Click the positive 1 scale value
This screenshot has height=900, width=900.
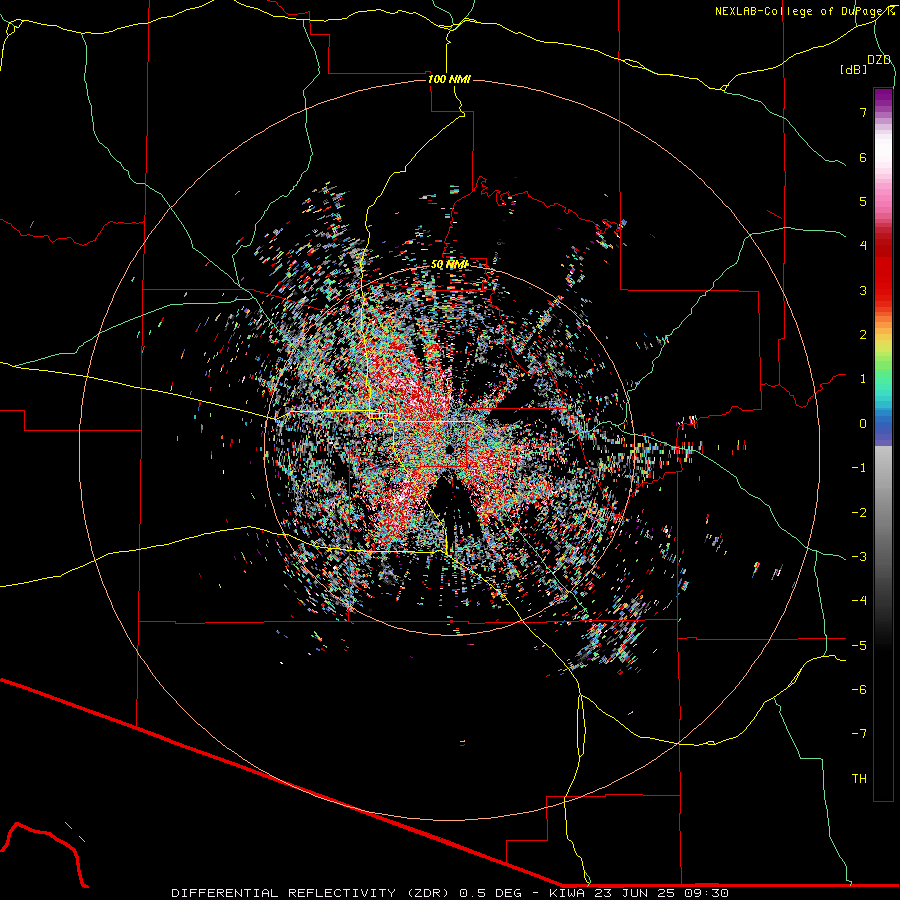pyautogui.click(x=863, y=379)
